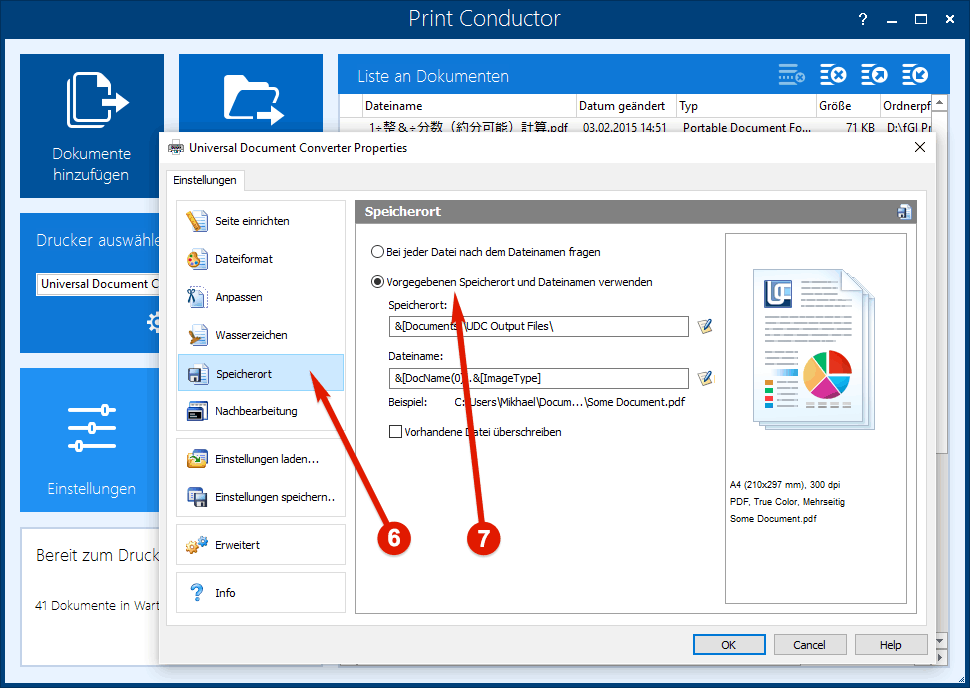Click list icon with down-left arrow
The image size is (970, 688).
915,75
